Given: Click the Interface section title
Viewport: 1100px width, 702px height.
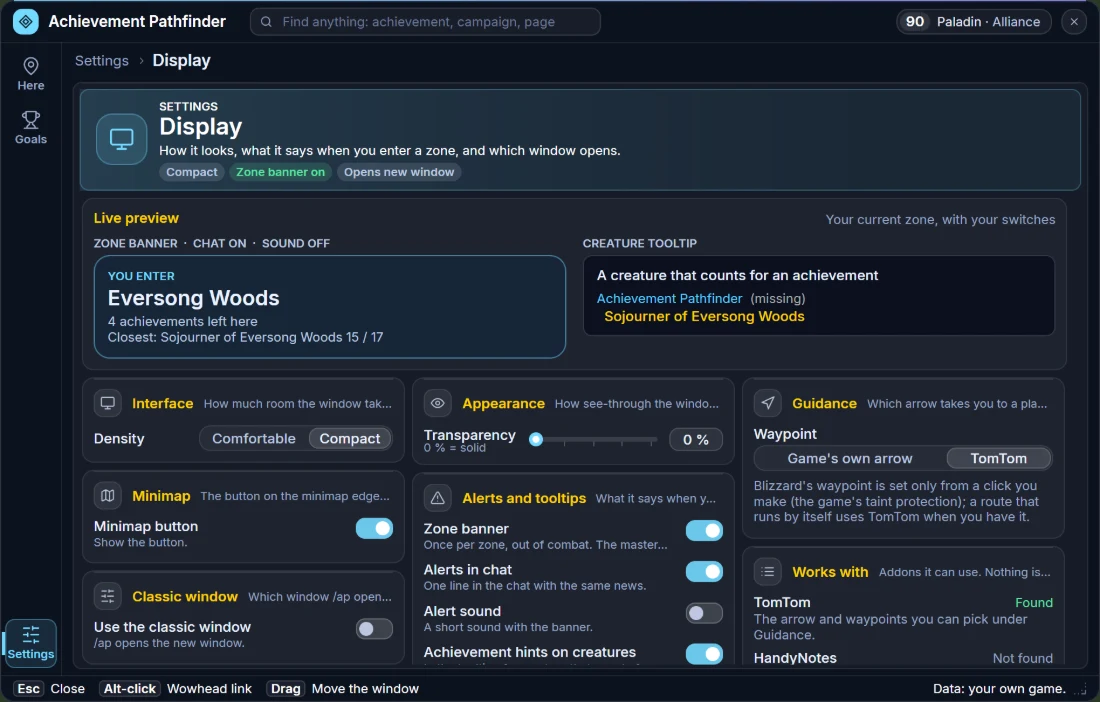Looking at the screenshot, I should click(163, 403).
